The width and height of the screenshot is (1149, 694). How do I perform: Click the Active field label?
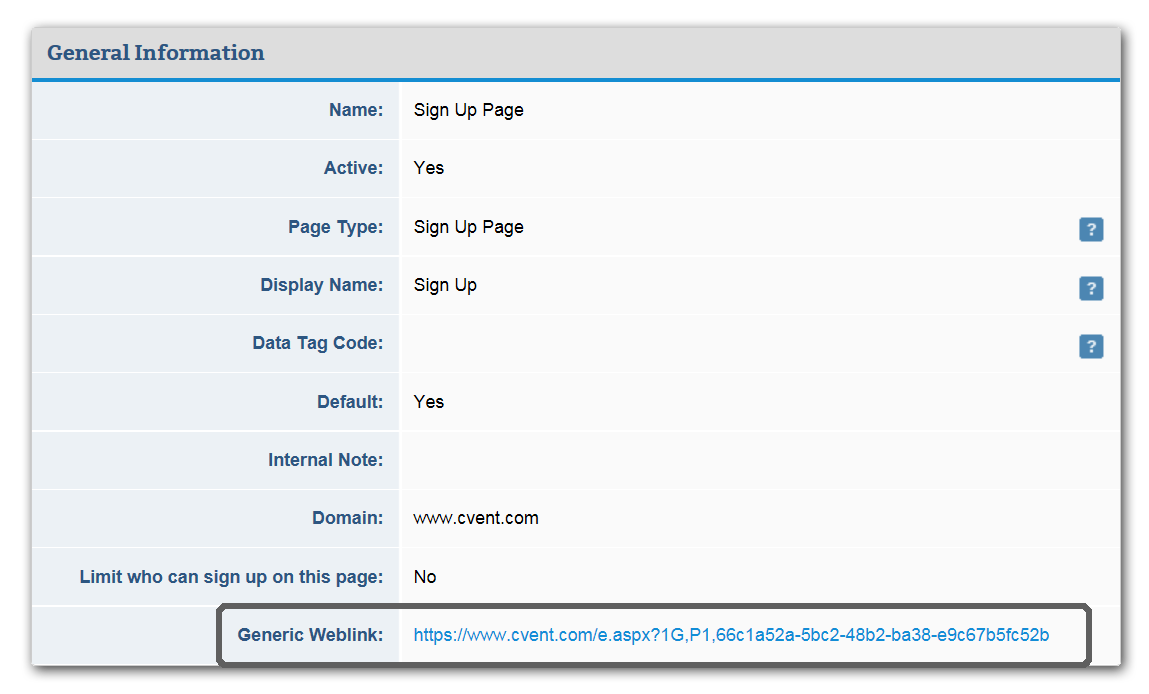(x=353, y=168)
